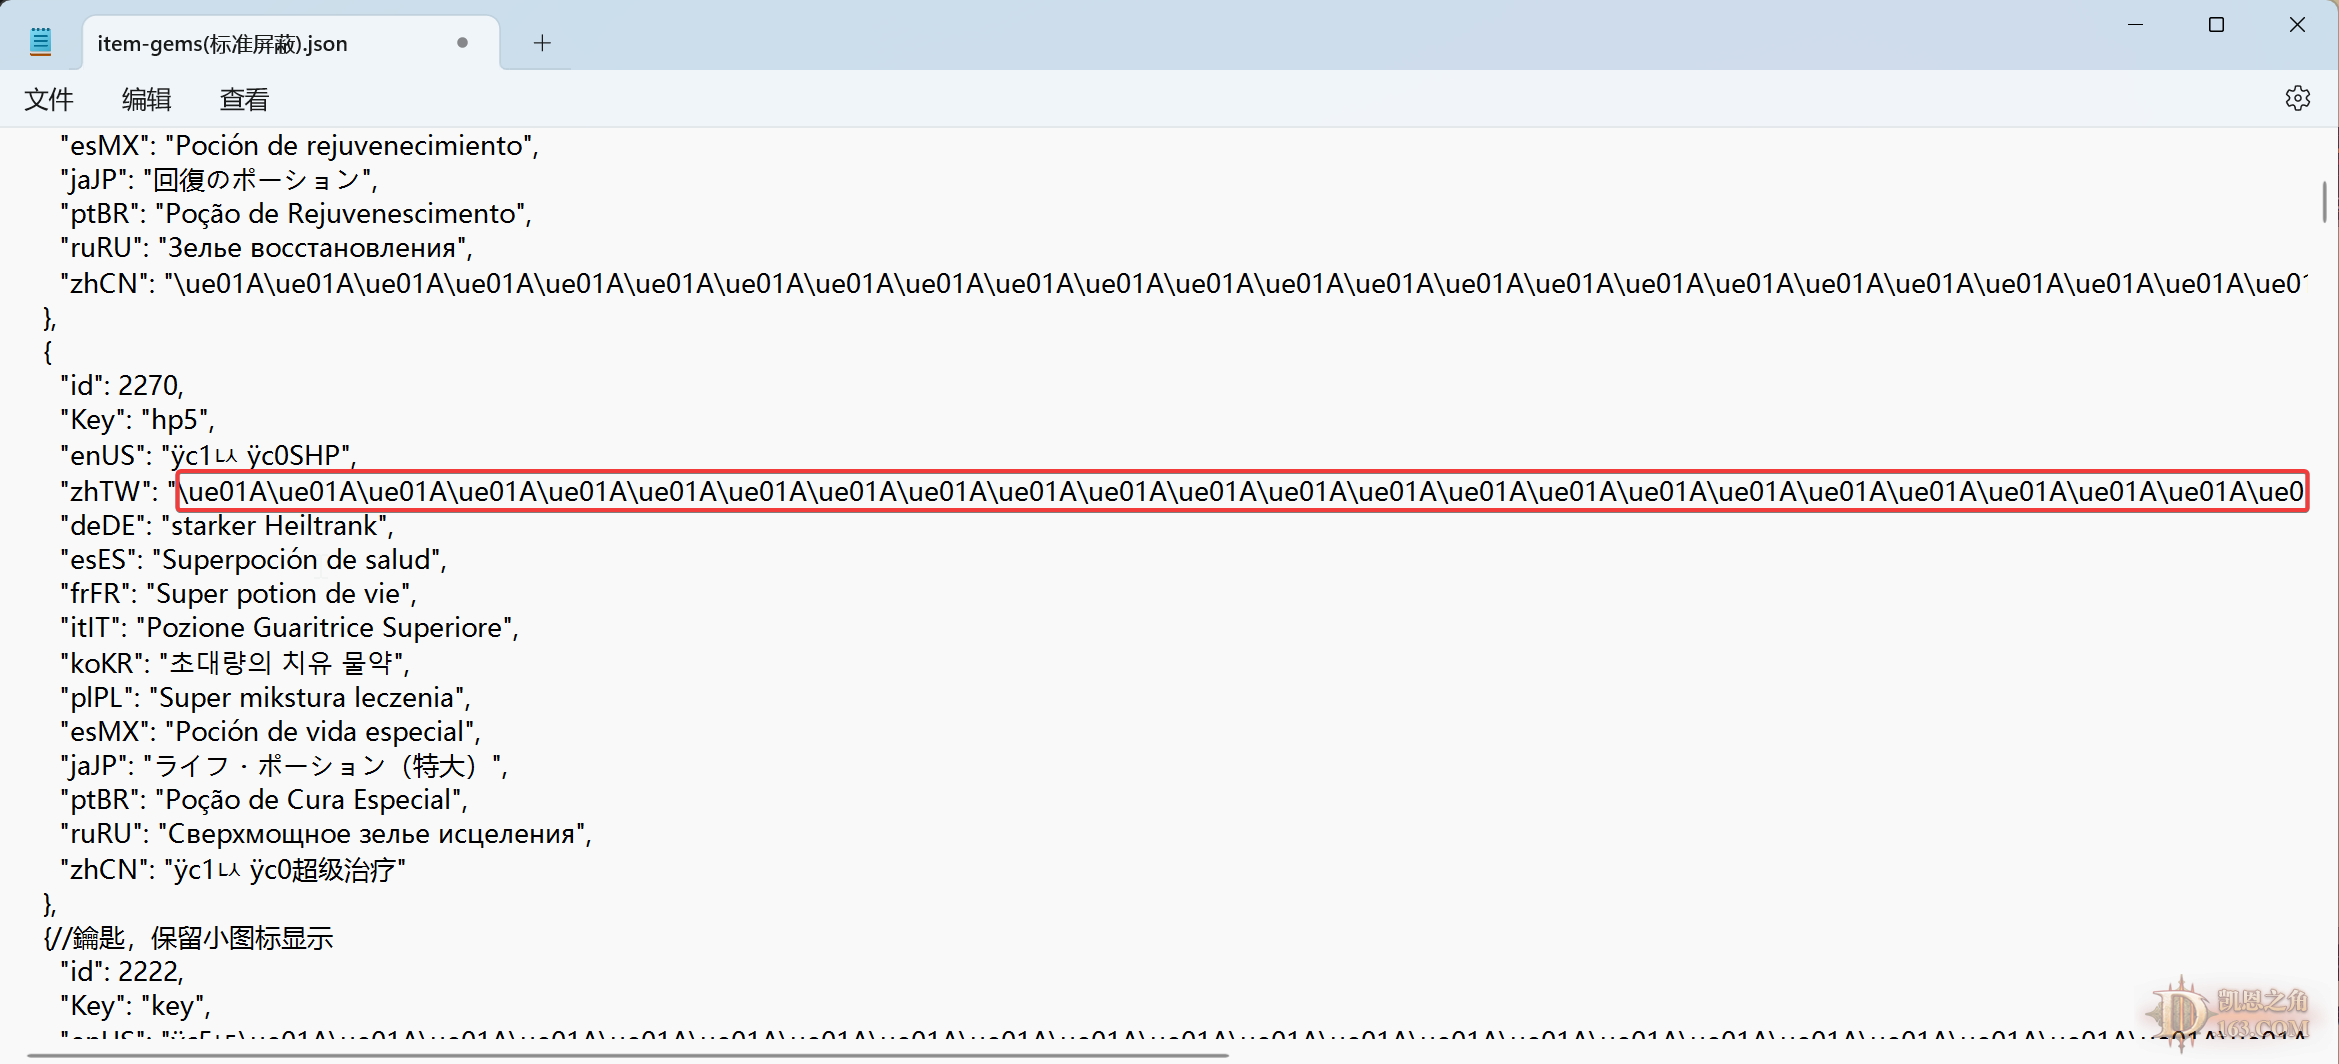The height and width of the screenshot is (1064, 2339).
Task: Click the itIT line Pozione Guaritrice Superiore
Action: tap(289, 628)
